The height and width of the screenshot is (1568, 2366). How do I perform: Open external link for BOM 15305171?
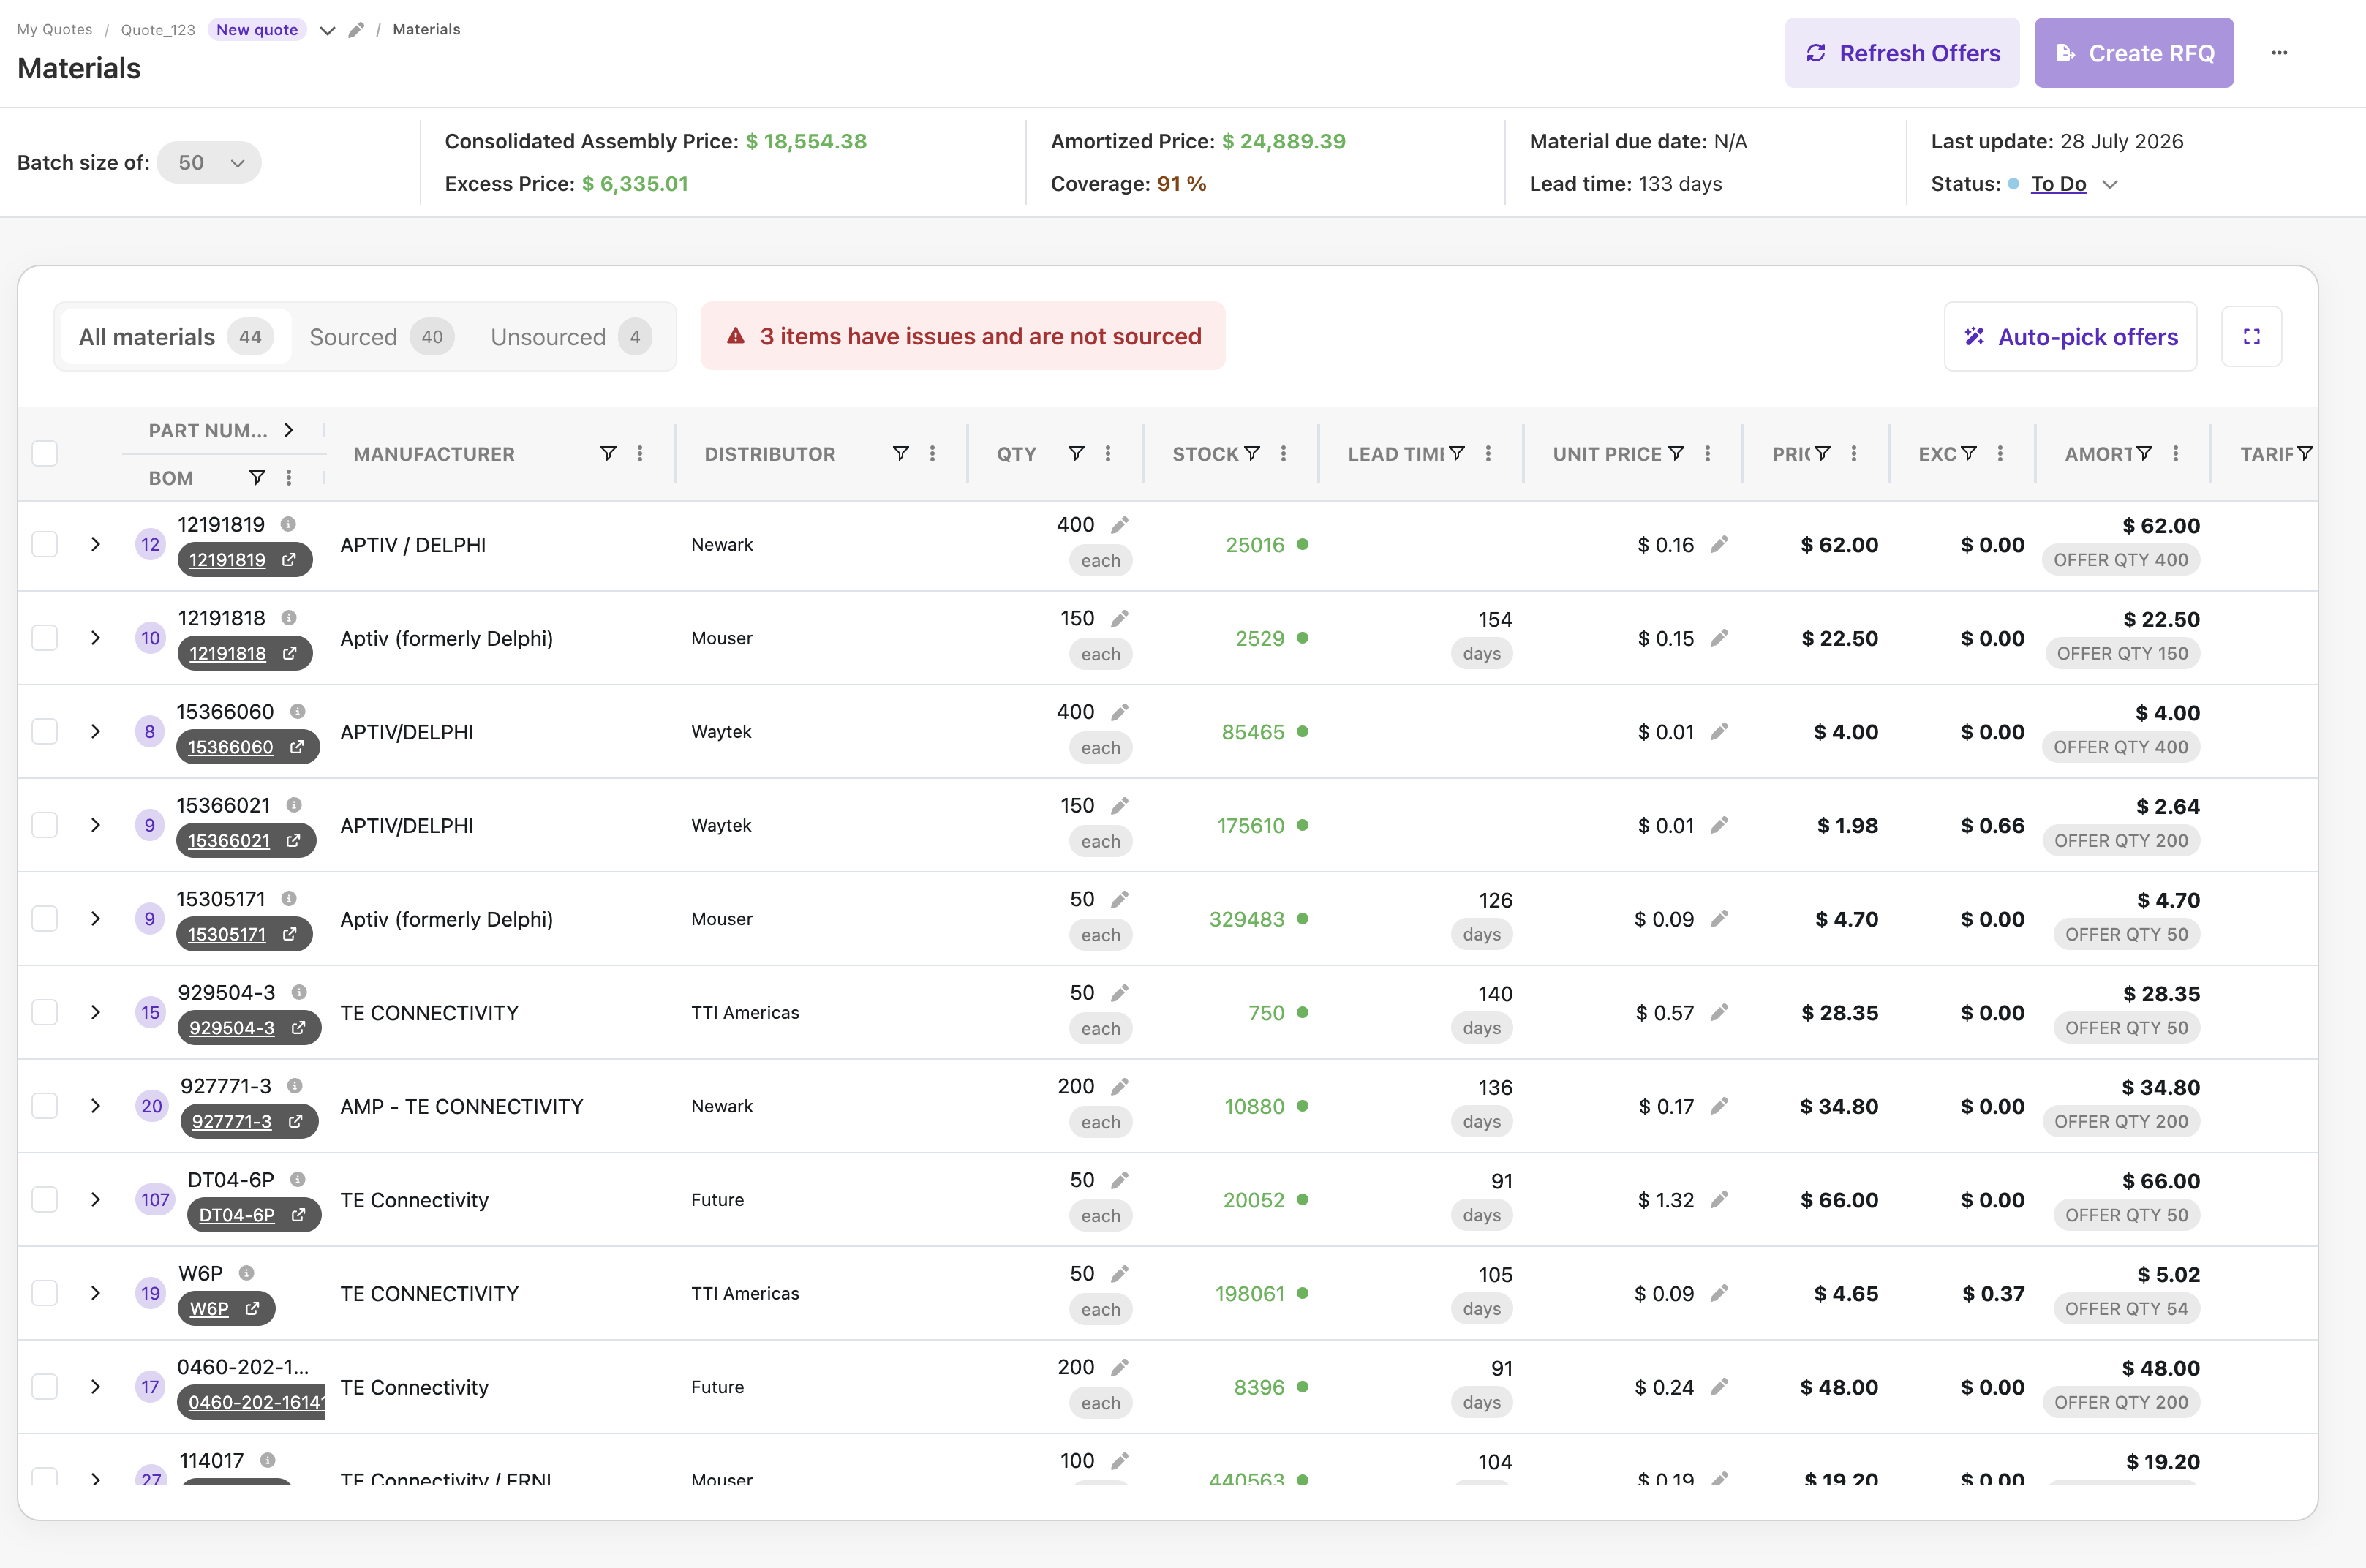pos(289,934)
